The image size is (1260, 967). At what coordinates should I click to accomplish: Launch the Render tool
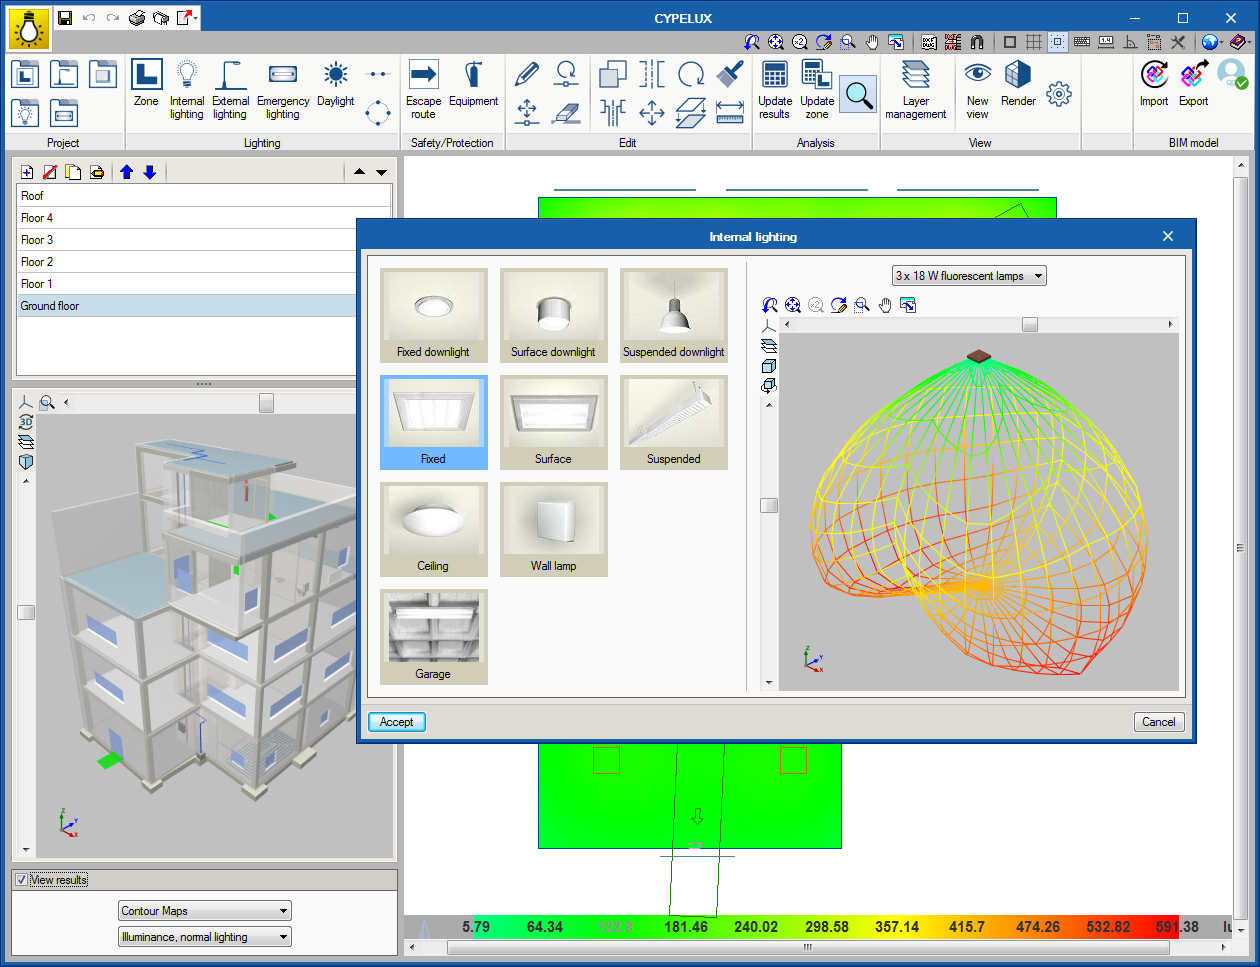pyautogui.click(x=1018, y=84)
